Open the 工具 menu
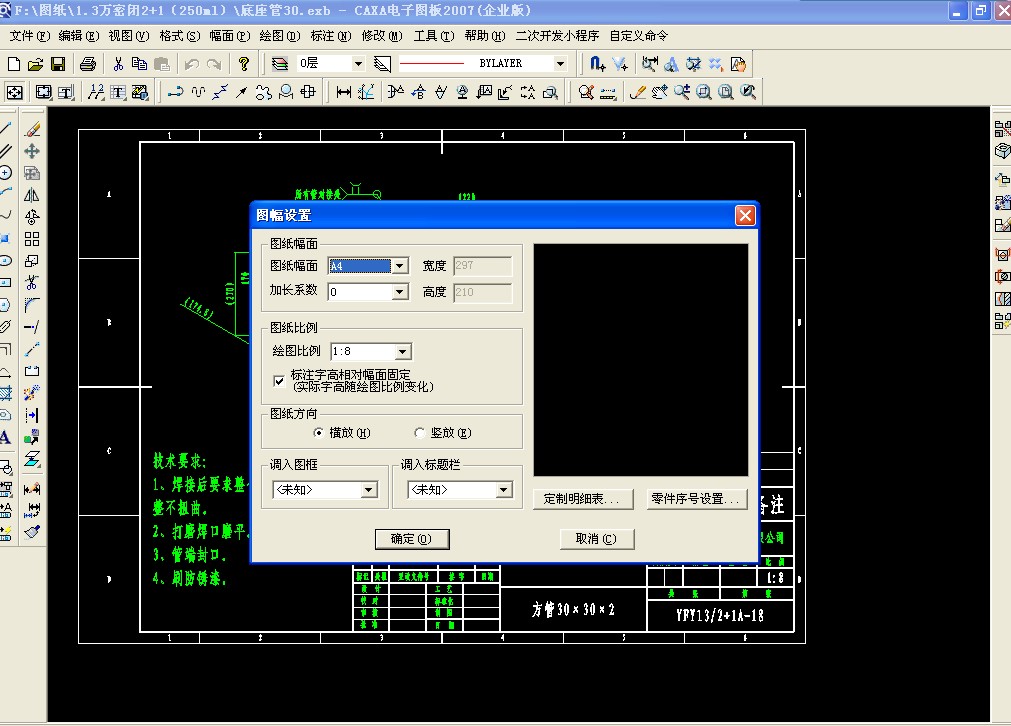The height and width of the screenshot is (726, 1011). click(x=434, y=36)
